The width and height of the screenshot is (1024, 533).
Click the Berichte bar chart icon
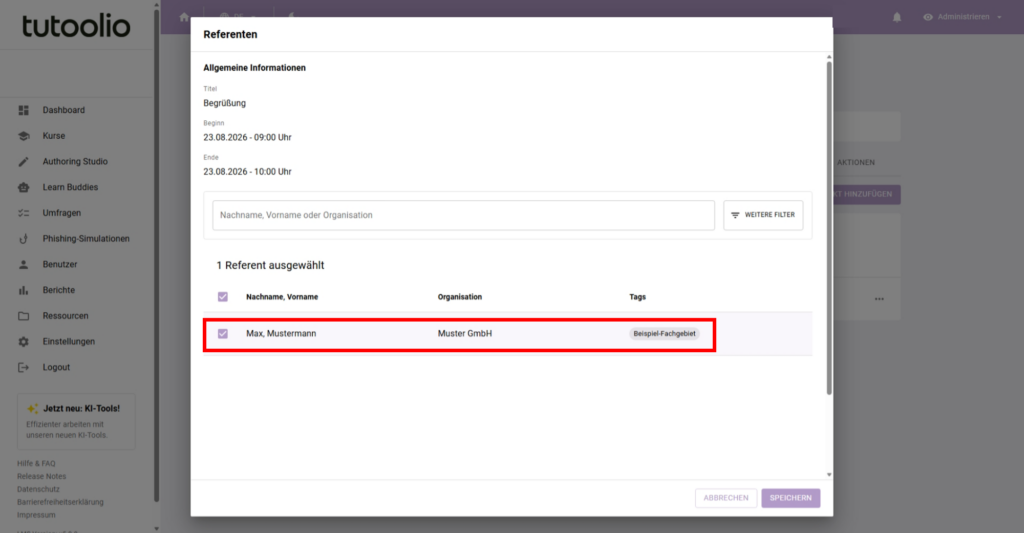point(24,290)
